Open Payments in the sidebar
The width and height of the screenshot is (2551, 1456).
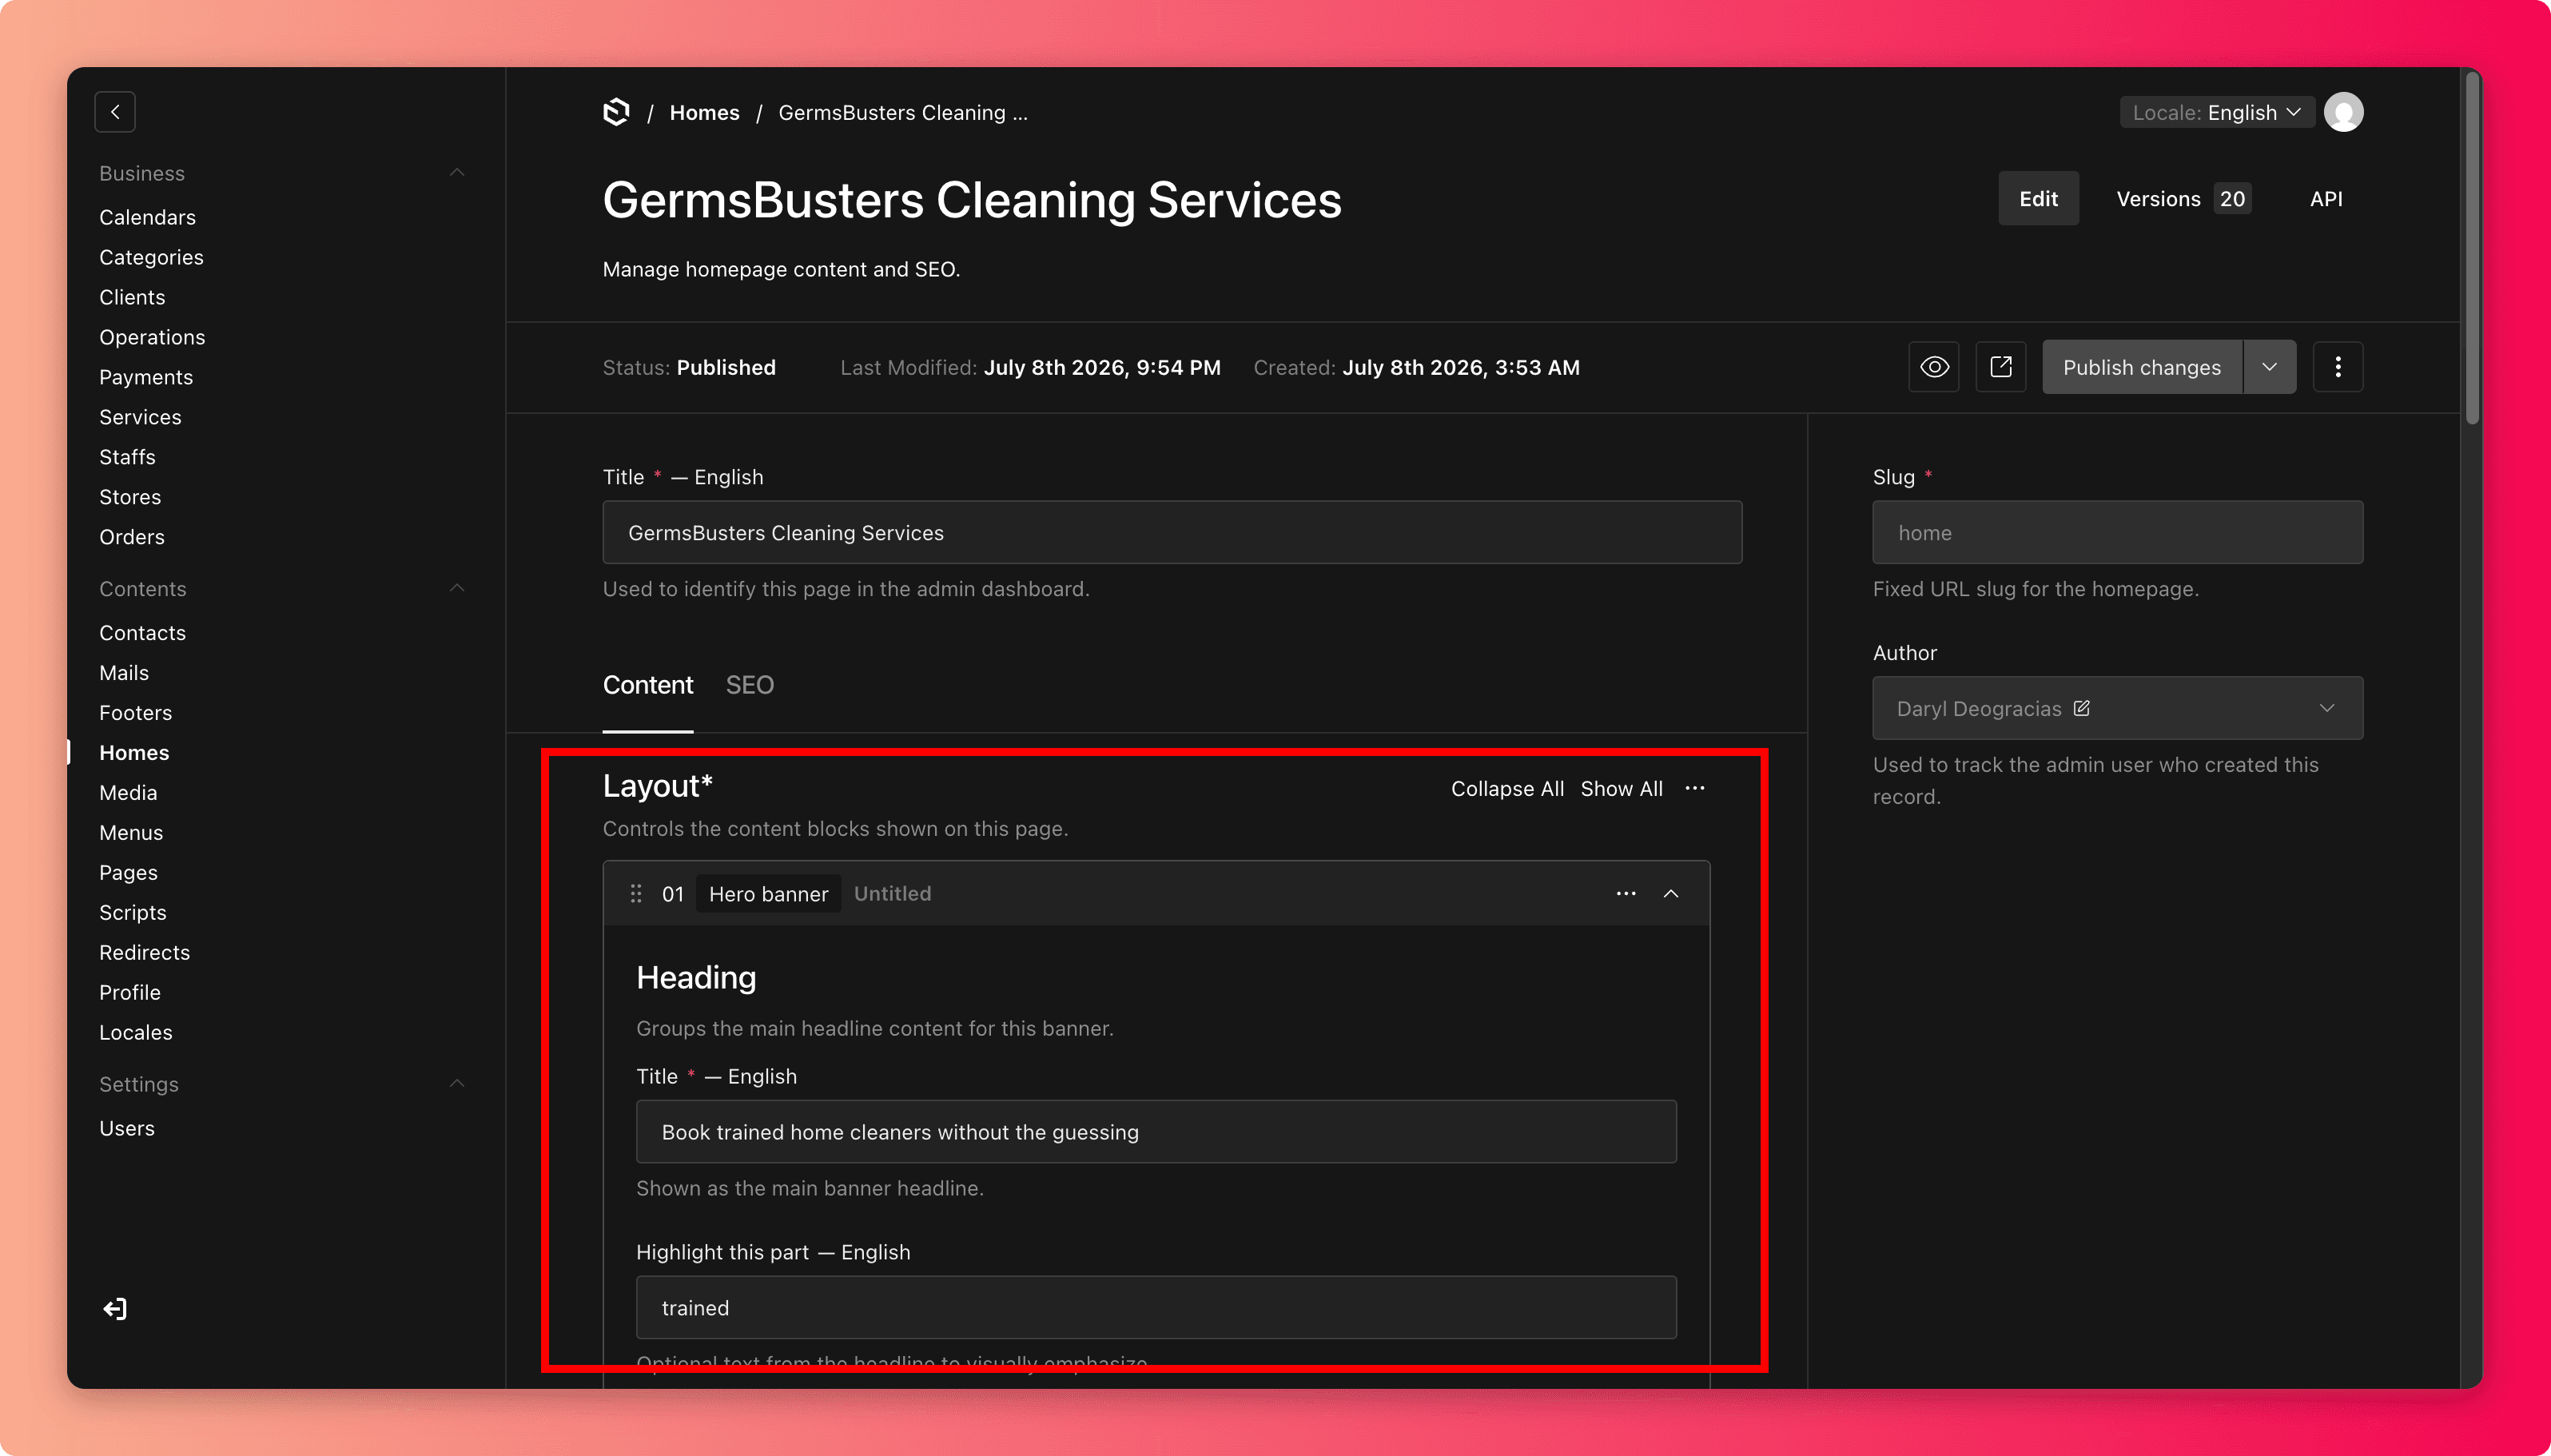pos(146,377)
